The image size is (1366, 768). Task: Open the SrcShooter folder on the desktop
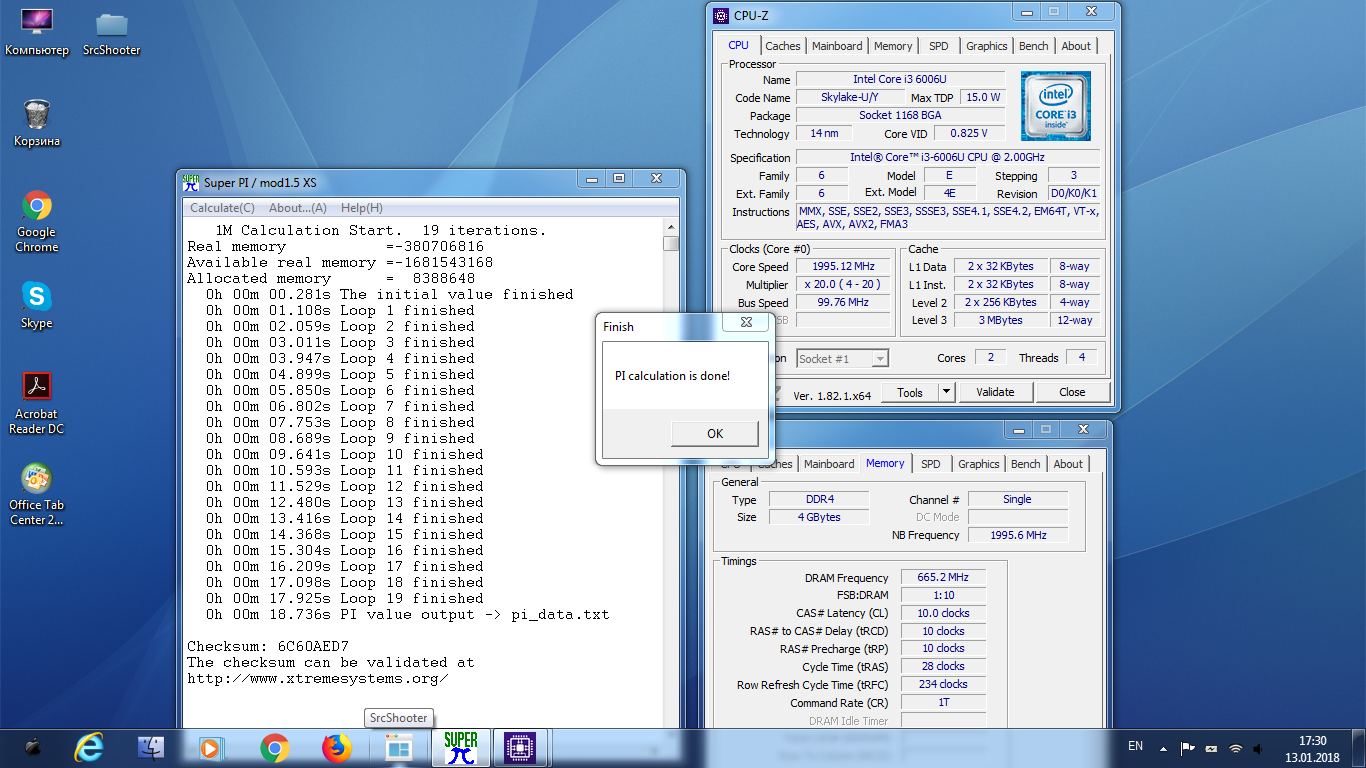click(x=112, y=32)
